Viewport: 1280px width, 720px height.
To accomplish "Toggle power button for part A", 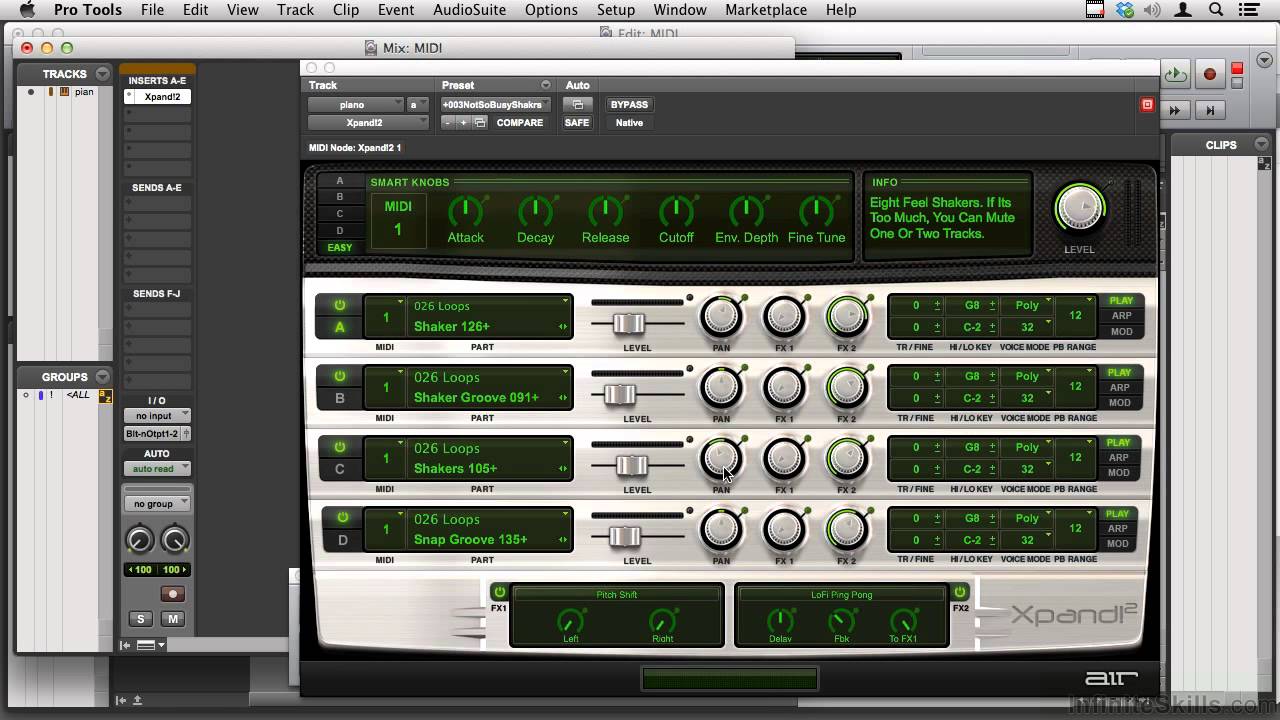I will coord(340,305).
